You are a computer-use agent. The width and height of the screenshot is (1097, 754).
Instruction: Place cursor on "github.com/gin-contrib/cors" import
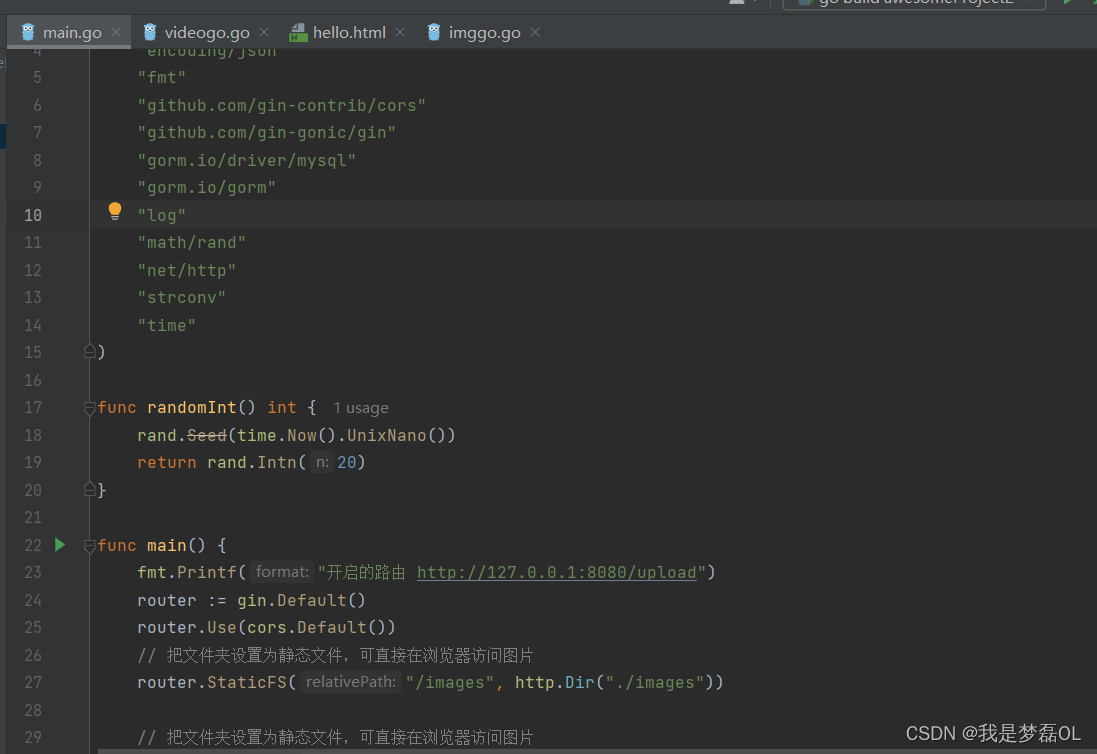click(282, 106)
